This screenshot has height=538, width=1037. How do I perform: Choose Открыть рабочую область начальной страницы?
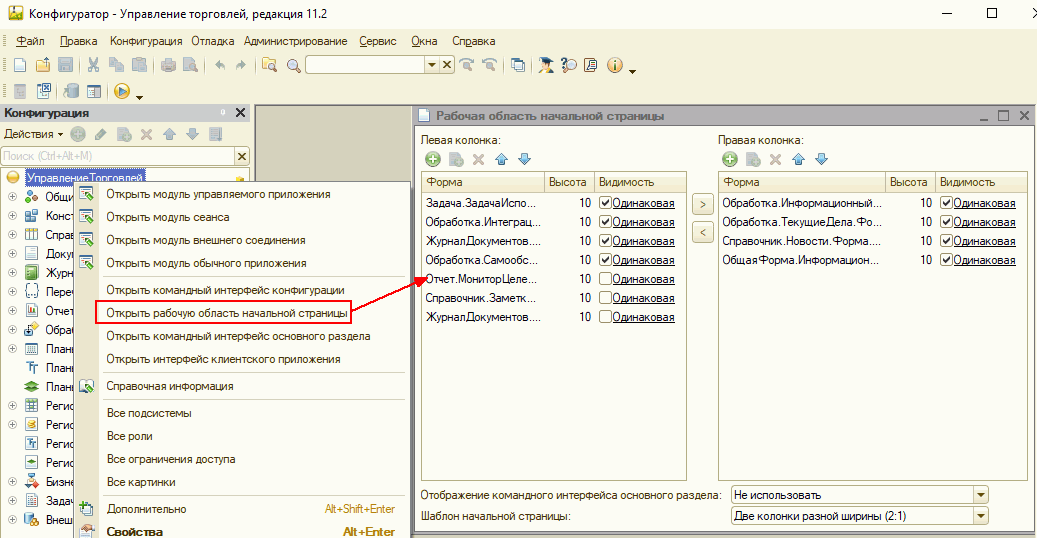tap(227, 313)
